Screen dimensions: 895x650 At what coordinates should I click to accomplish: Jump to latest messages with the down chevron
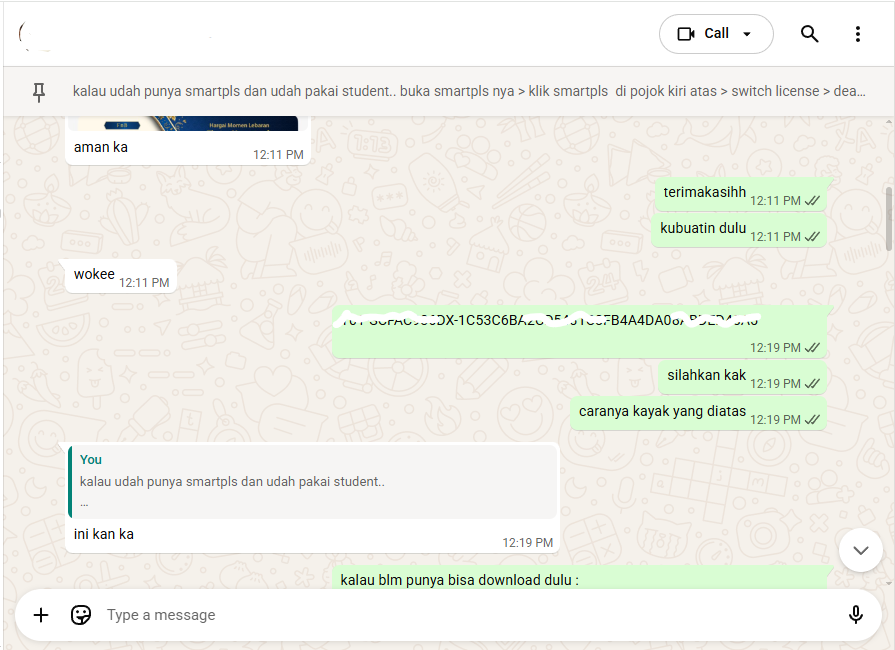[x=860, y=549]
